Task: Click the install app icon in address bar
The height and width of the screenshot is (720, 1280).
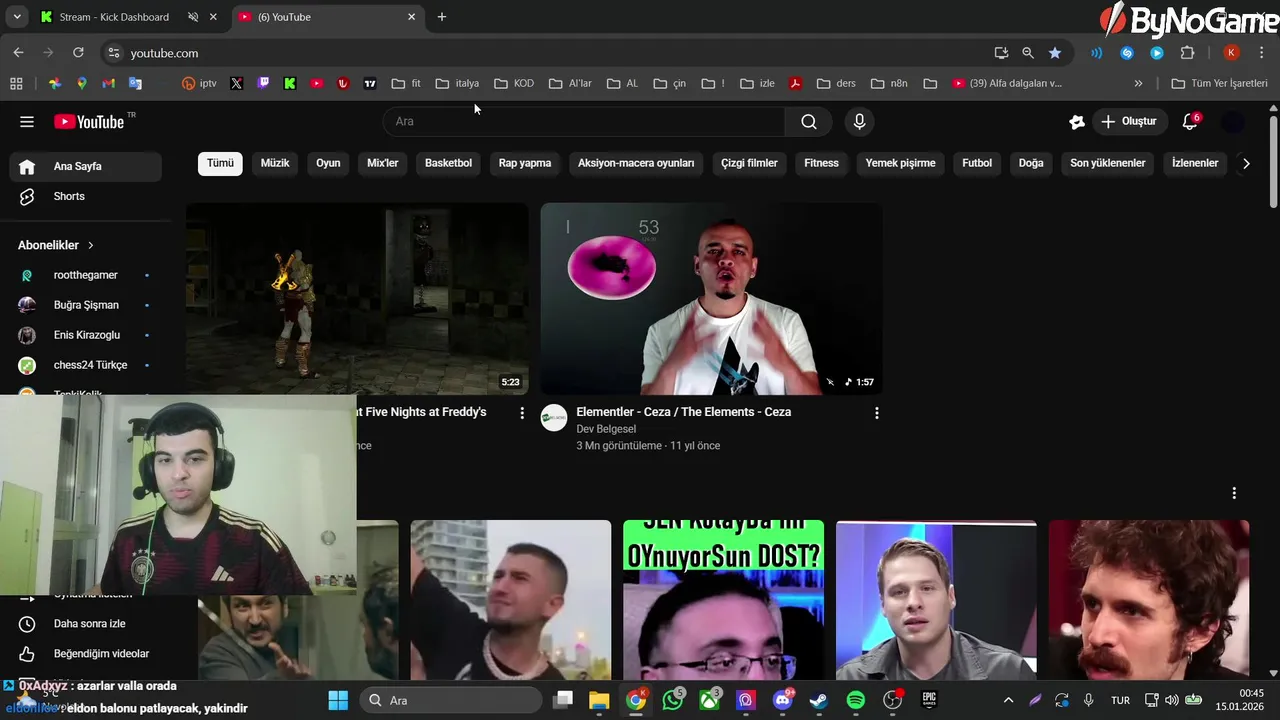Action: point(1001,53)
